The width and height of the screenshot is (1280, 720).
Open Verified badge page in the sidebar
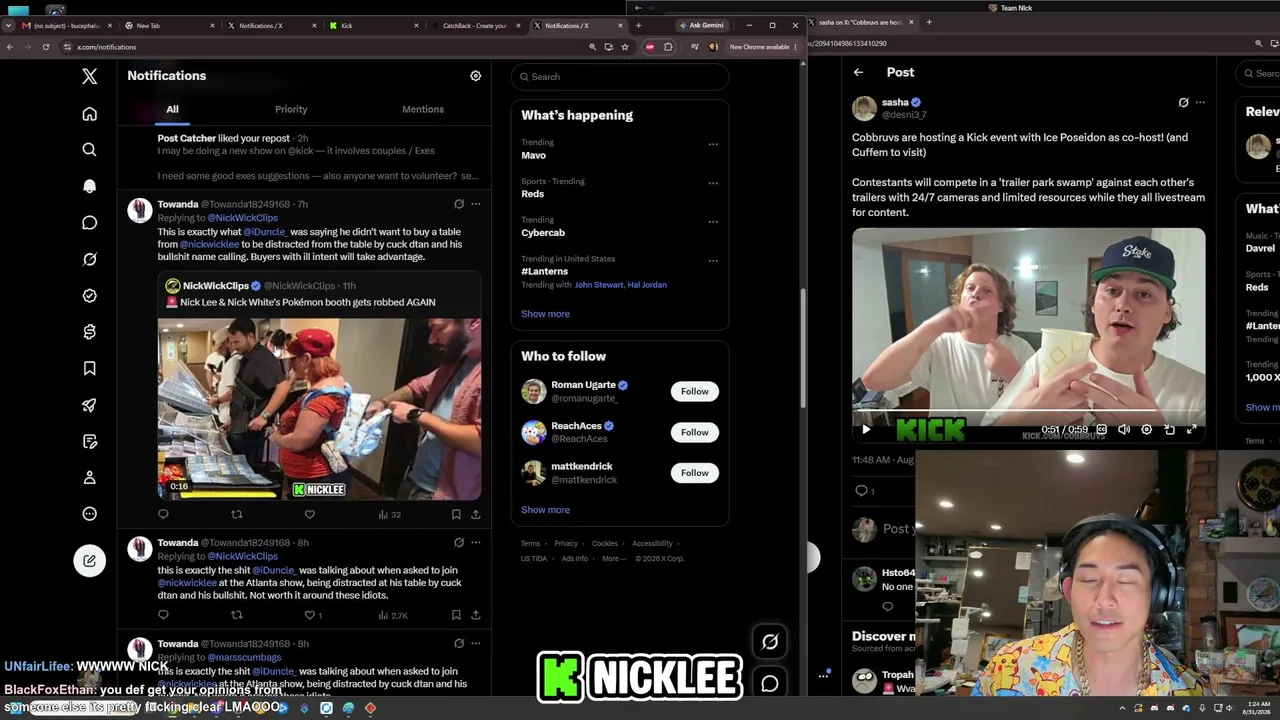pos(89,295)
